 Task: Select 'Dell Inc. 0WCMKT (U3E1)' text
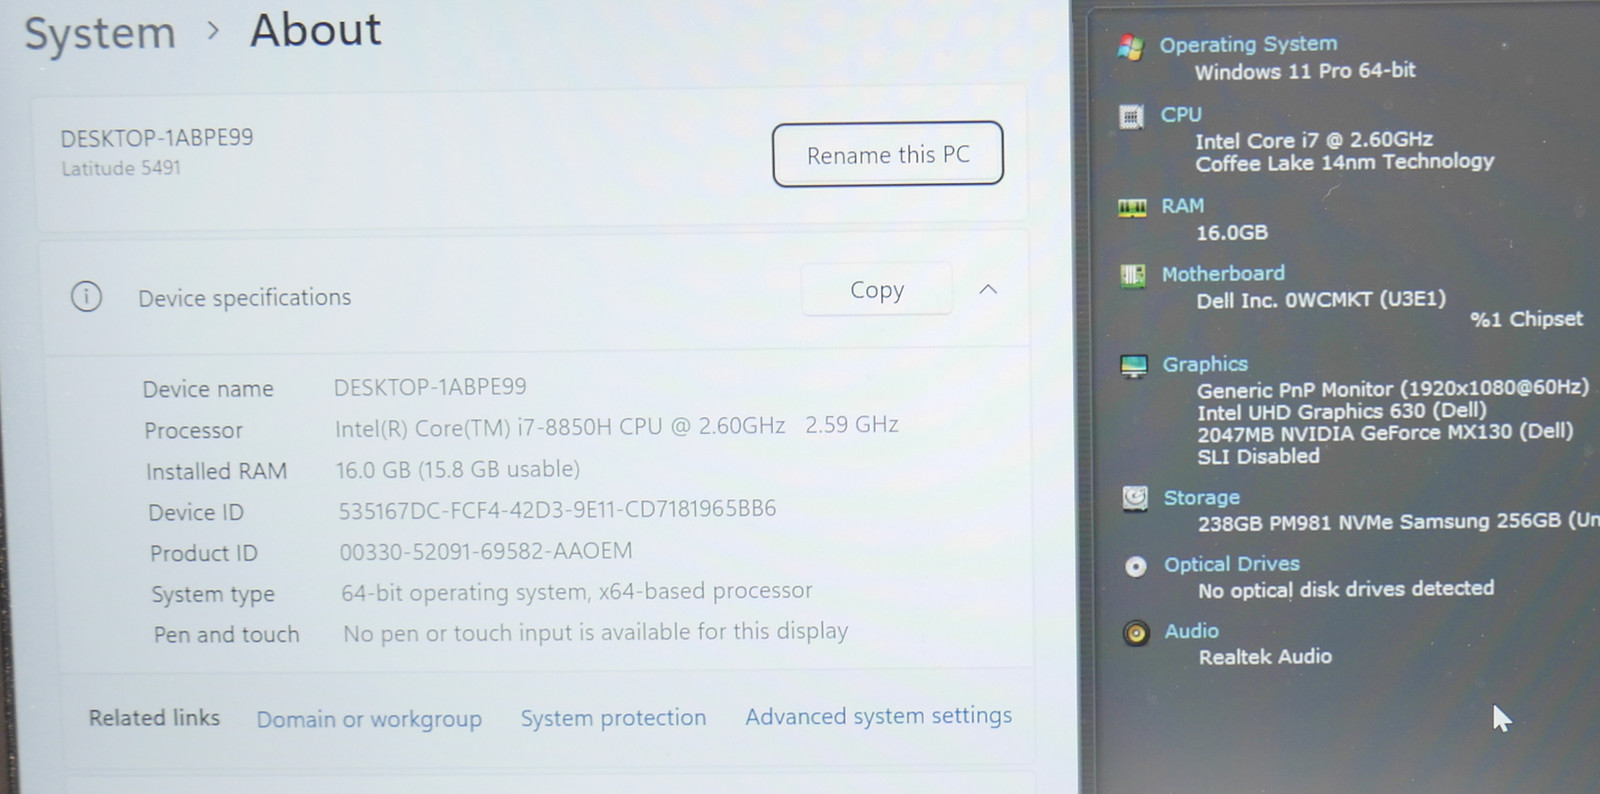pyautogui.click(x=1321, y=300)
